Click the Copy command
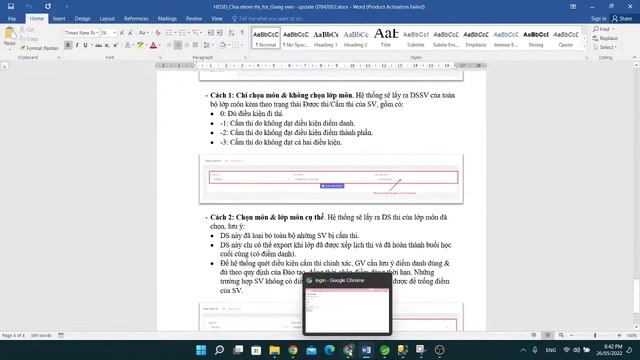640x360 pixels. point(29,39)
